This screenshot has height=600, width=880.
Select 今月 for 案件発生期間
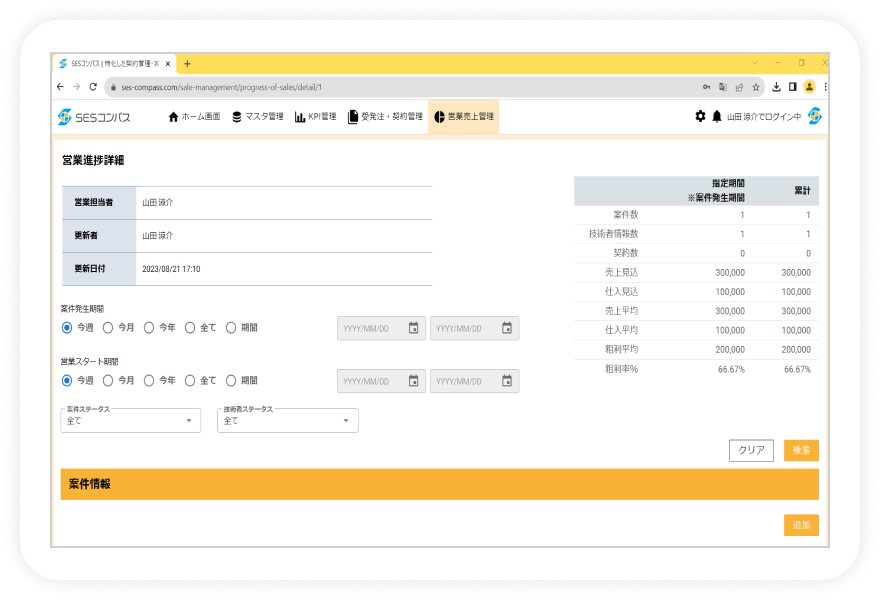pos(108,328)
